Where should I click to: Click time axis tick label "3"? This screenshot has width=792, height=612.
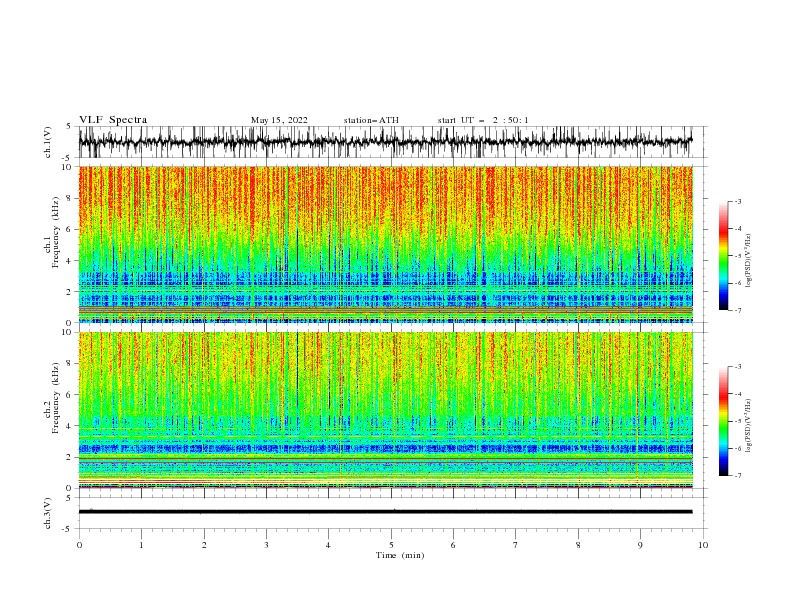coord(266,545)
